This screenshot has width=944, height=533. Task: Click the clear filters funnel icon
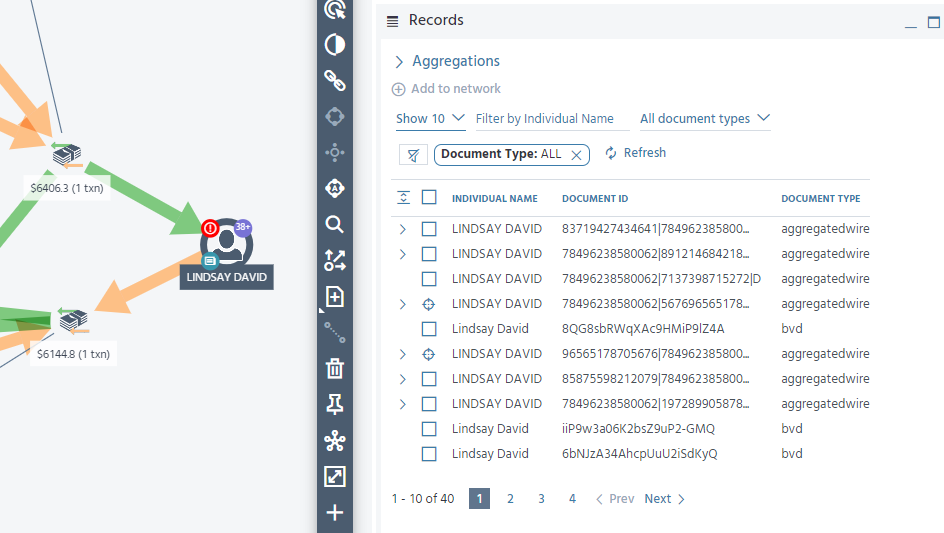(x=414, y=155)
